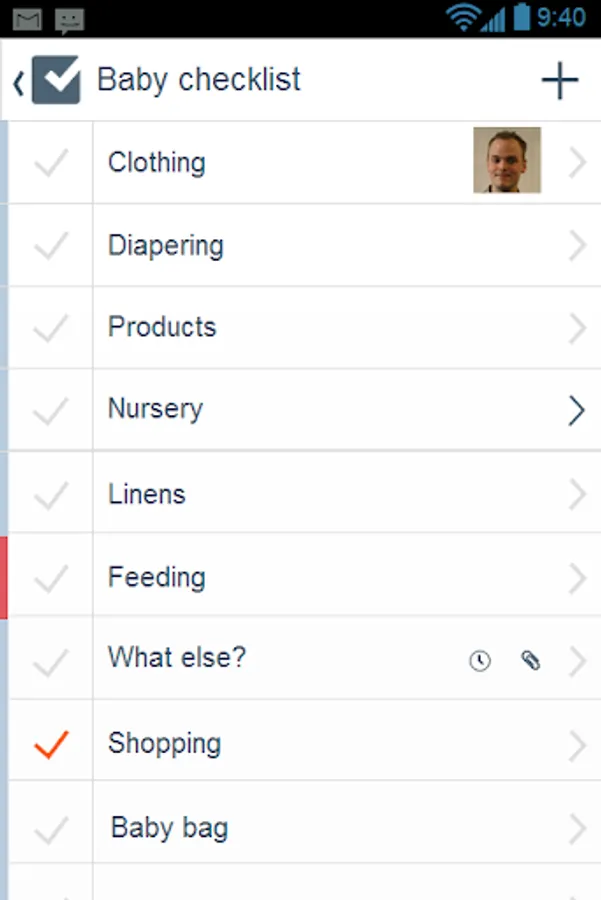The height and width of the screenshot is (900, 601).
Task: Check off the Clothing item
Action: (x=50, y=163)
